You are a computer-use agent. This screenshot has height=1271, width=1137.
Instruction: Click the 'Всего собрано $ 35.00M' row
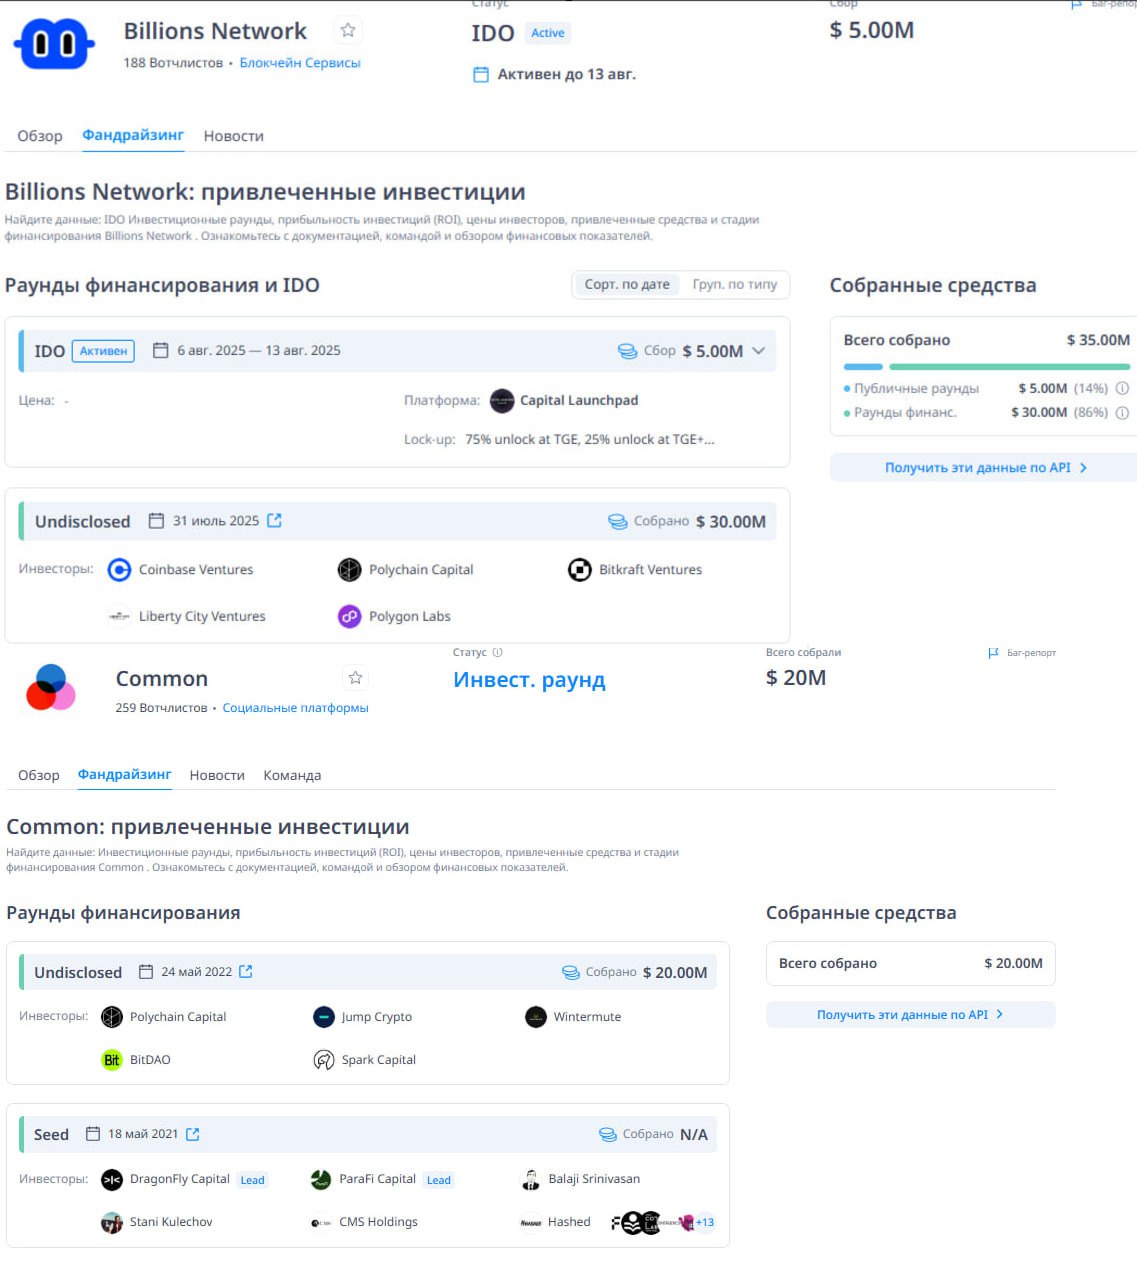pos(987,340)
